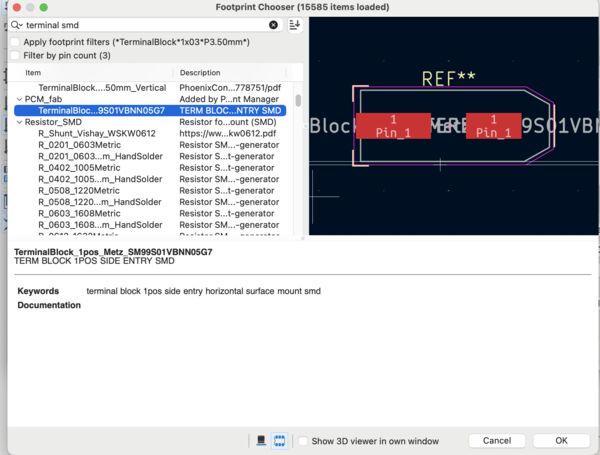Toggle Show 3D viewer in own window
Image resolution: width=600 pixels, height=455 pixels.
click(303, 441)
